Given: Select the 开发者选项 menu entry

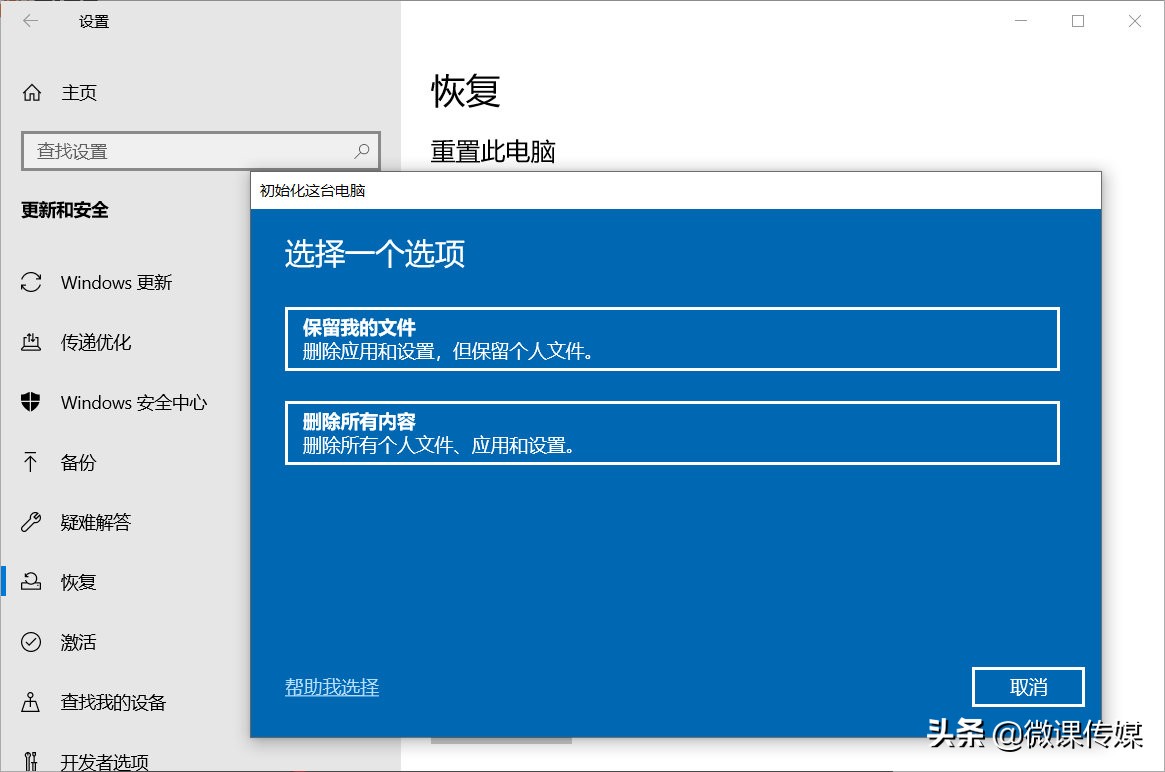Looking at the screenshot, I should (107, 760).
